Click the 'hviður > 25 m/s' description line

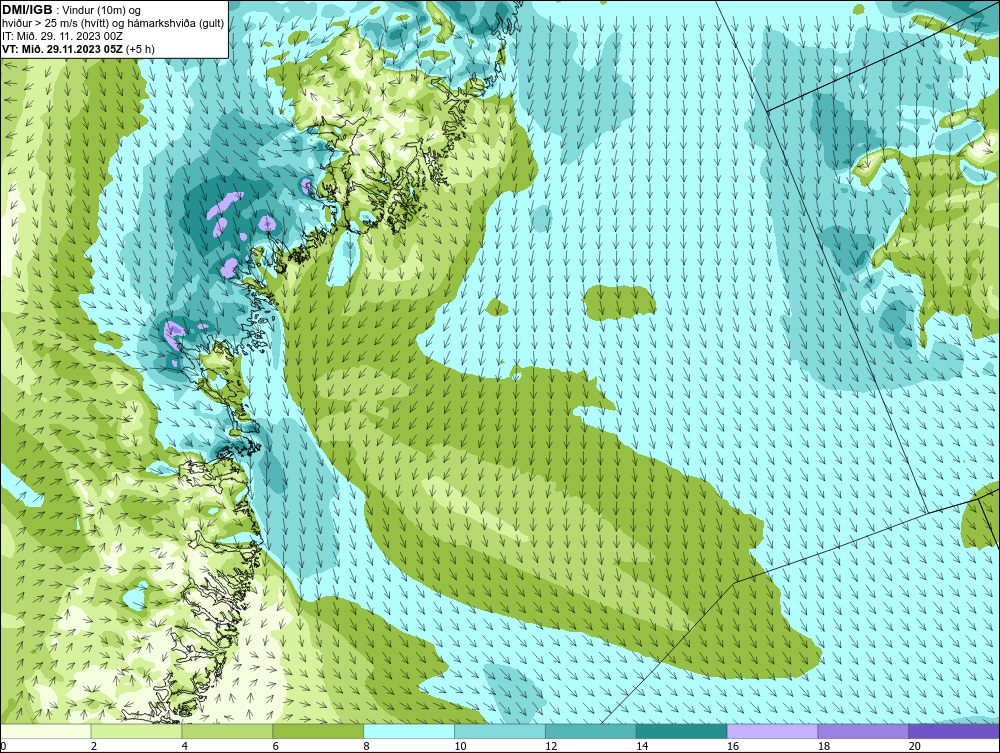114,23
